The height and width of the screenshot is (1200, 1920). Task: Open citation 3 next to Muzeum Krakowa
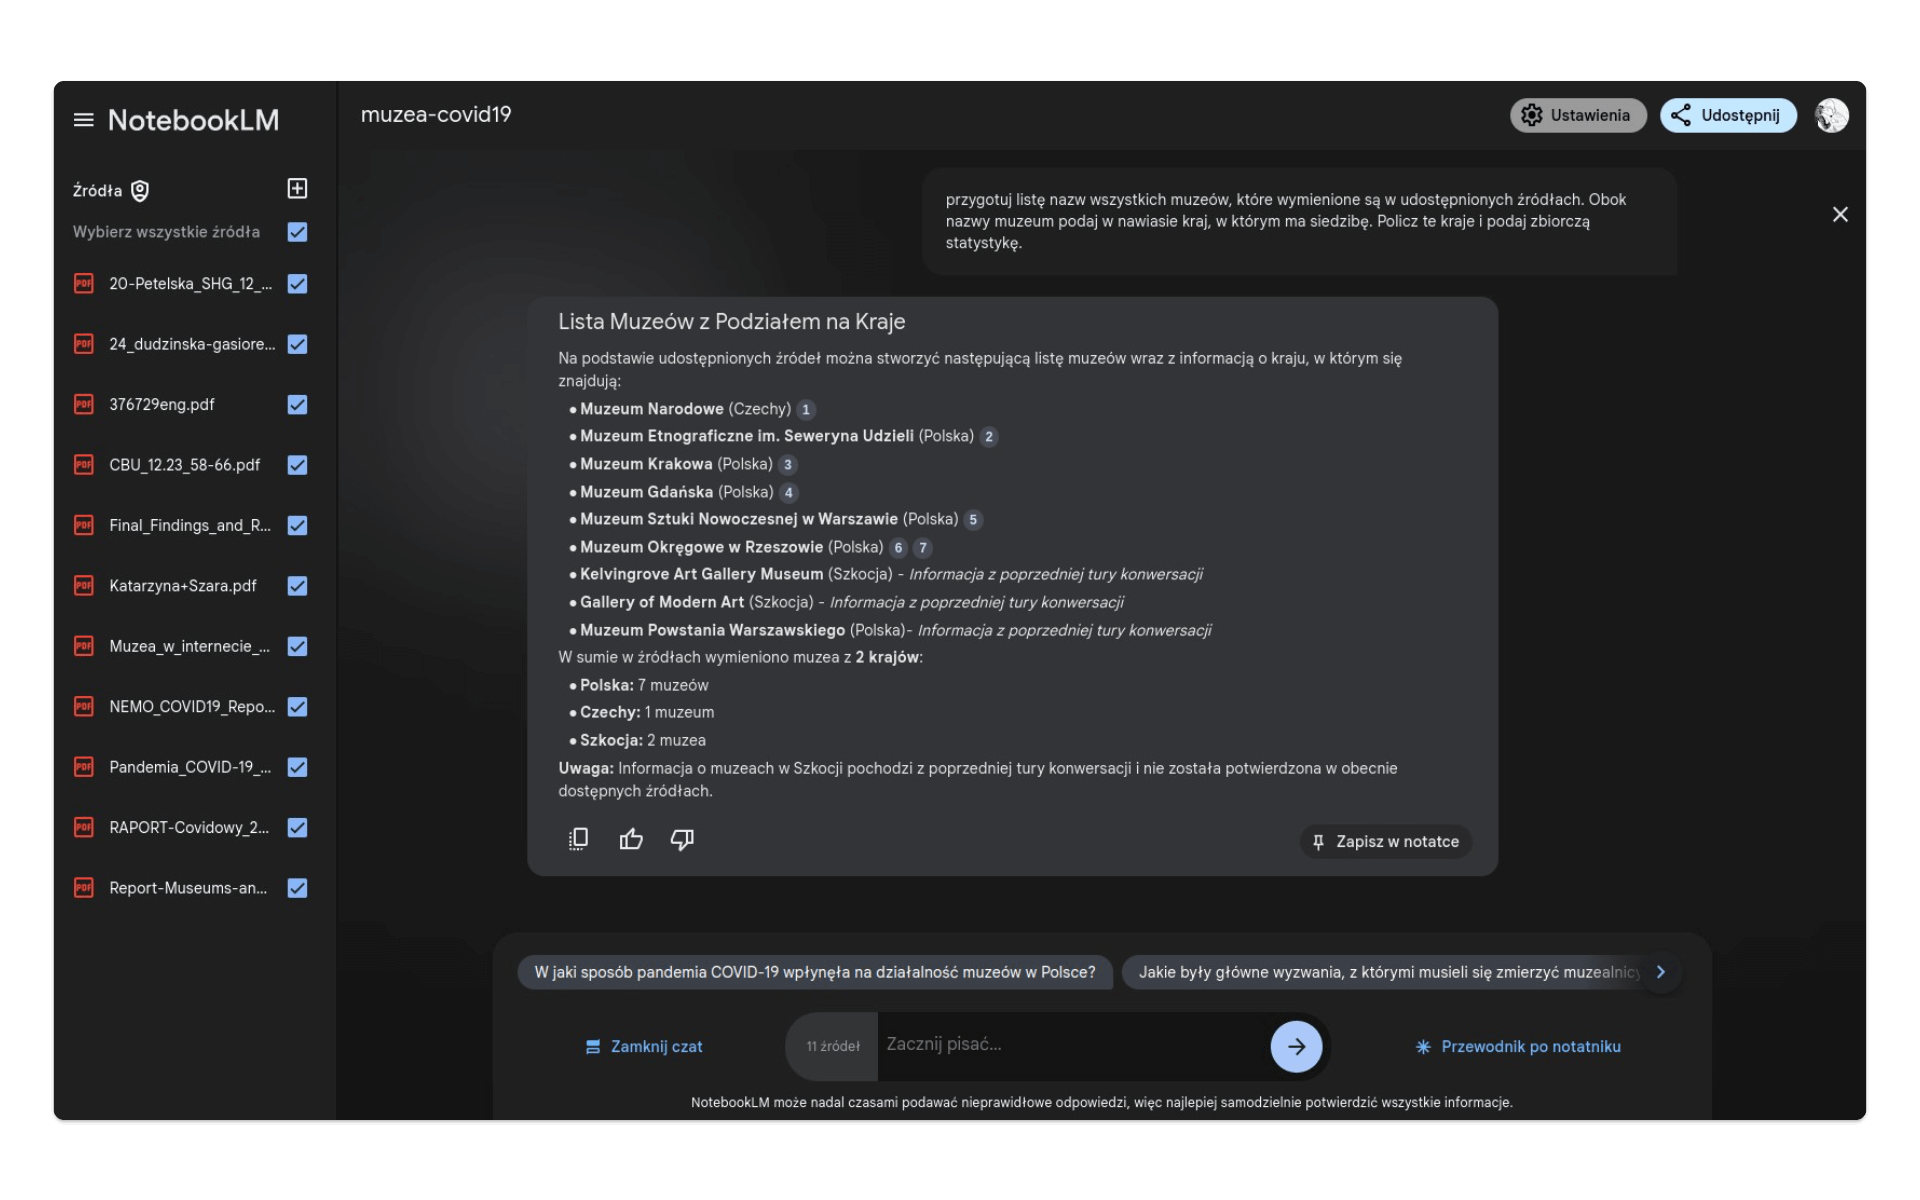pyautogui.click(x=788, y=465)
